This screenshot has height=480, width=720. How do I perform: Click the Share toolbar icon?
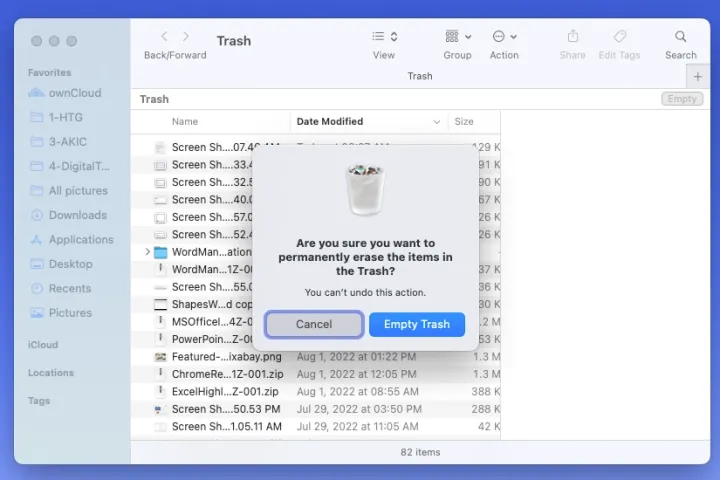point(573,36)
